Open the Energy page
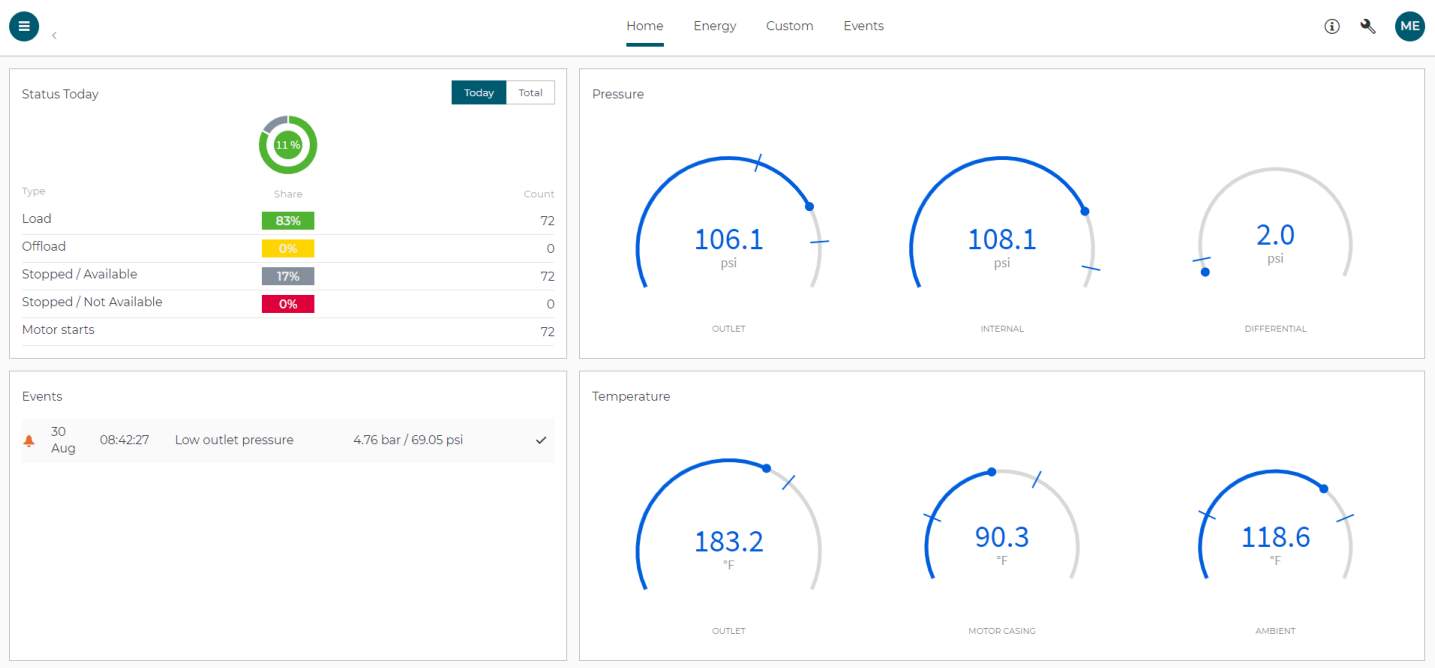The width and height of the screenshot is (1435, 668). [x=714, y=26]
